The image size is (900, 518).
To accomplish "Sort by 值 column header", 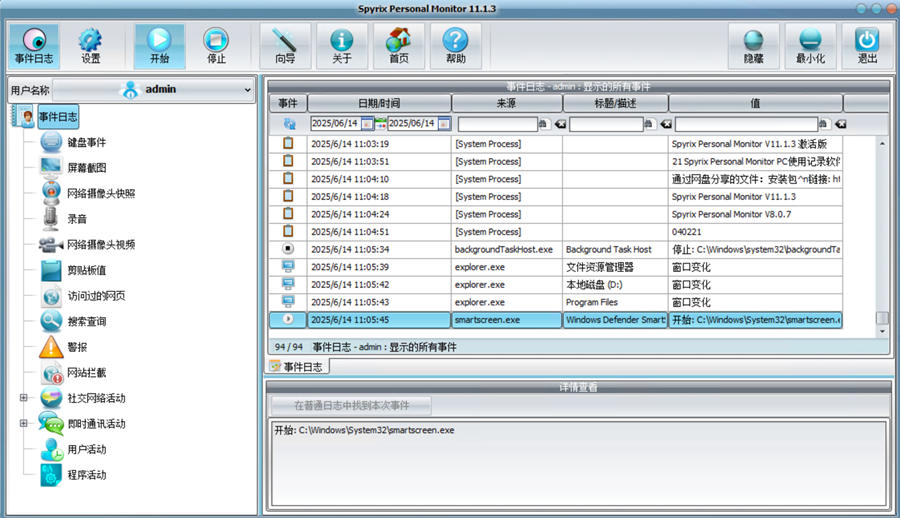I will coord(755,103).
